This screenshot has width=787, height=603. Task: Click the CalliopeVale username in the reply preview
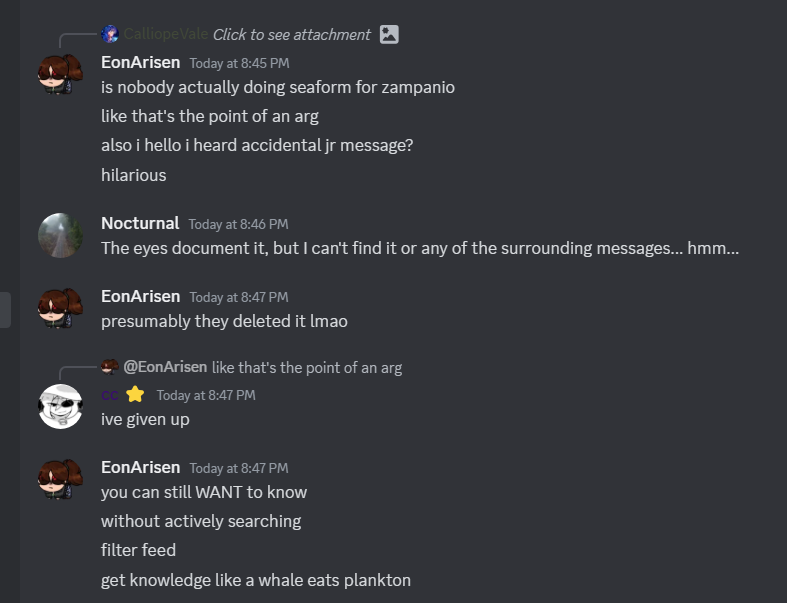166,35
